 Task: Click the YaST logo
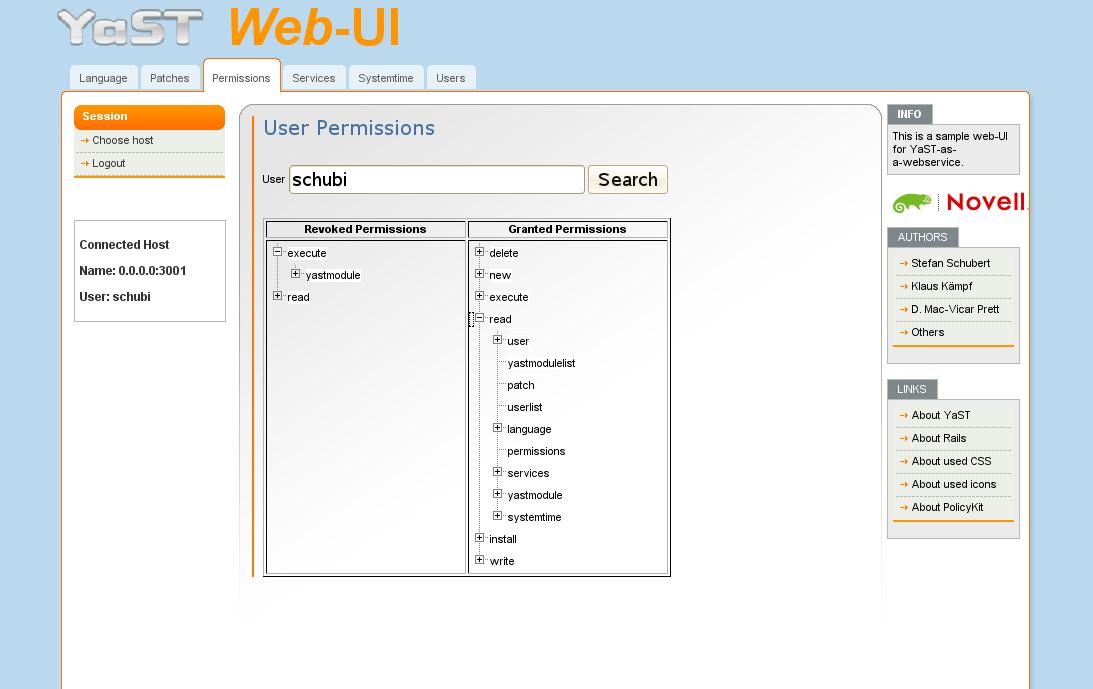click(x=130, y=28)
